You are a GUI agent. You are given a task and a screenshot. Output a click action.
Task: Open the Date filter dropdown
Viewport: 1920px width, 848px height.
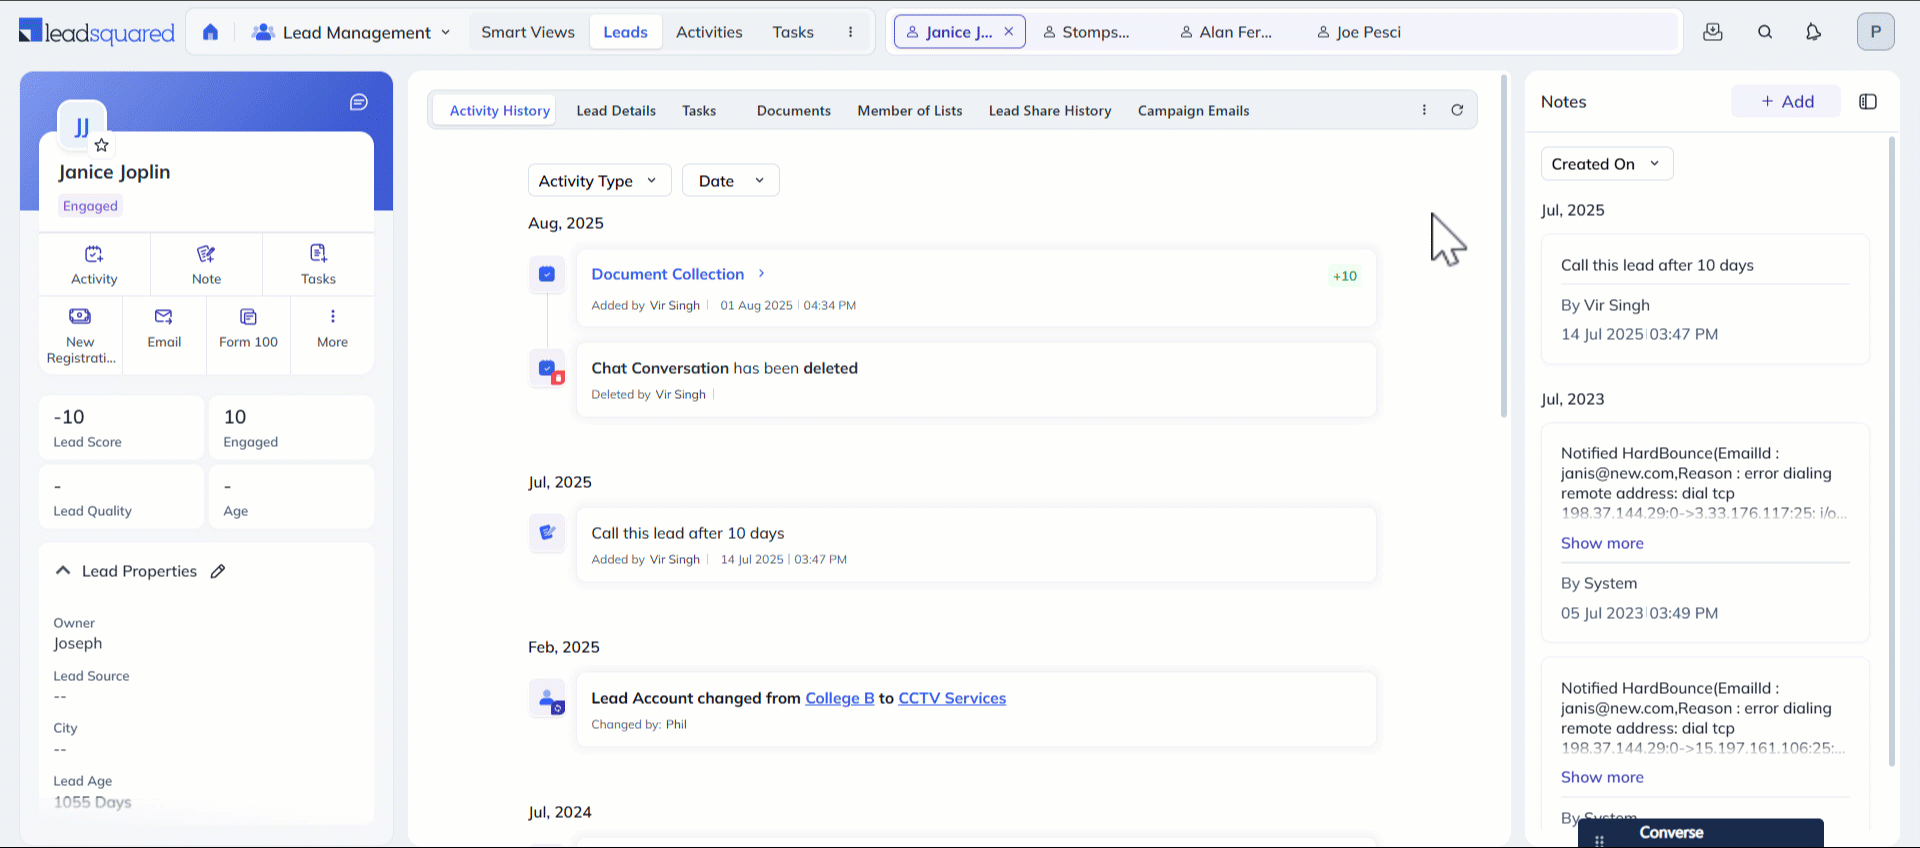point(730,181)
